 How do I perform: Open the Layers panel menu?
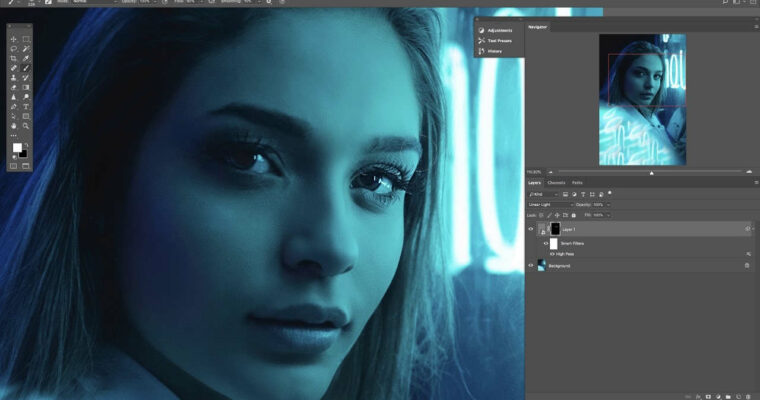[756, 183]
